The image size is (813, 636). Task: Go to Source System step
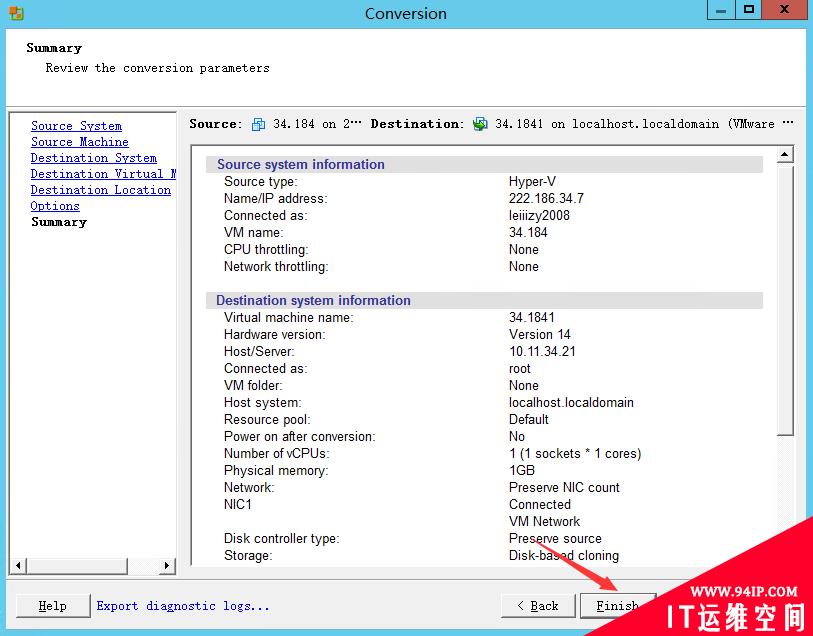(x=76, y=126)
